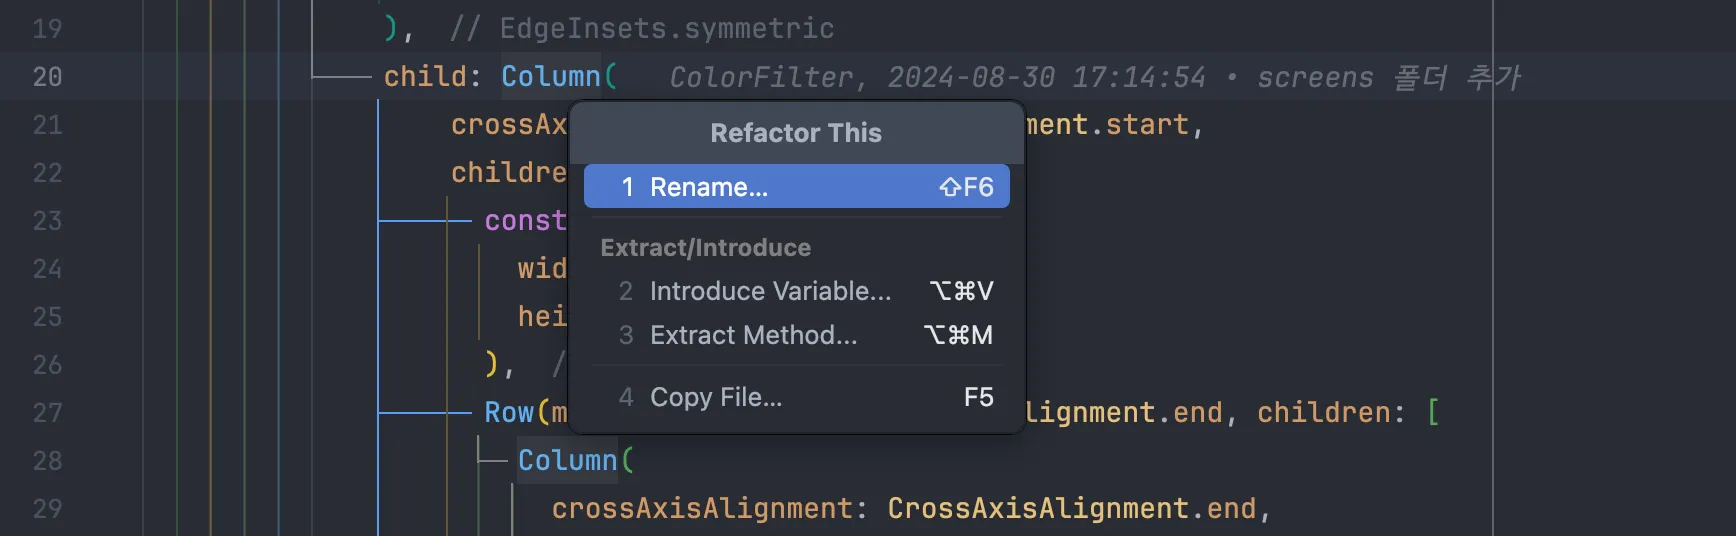Choose Extract Method... refactoring option
This screenshot has height=536, width=1736.
[x=796, y=335]
